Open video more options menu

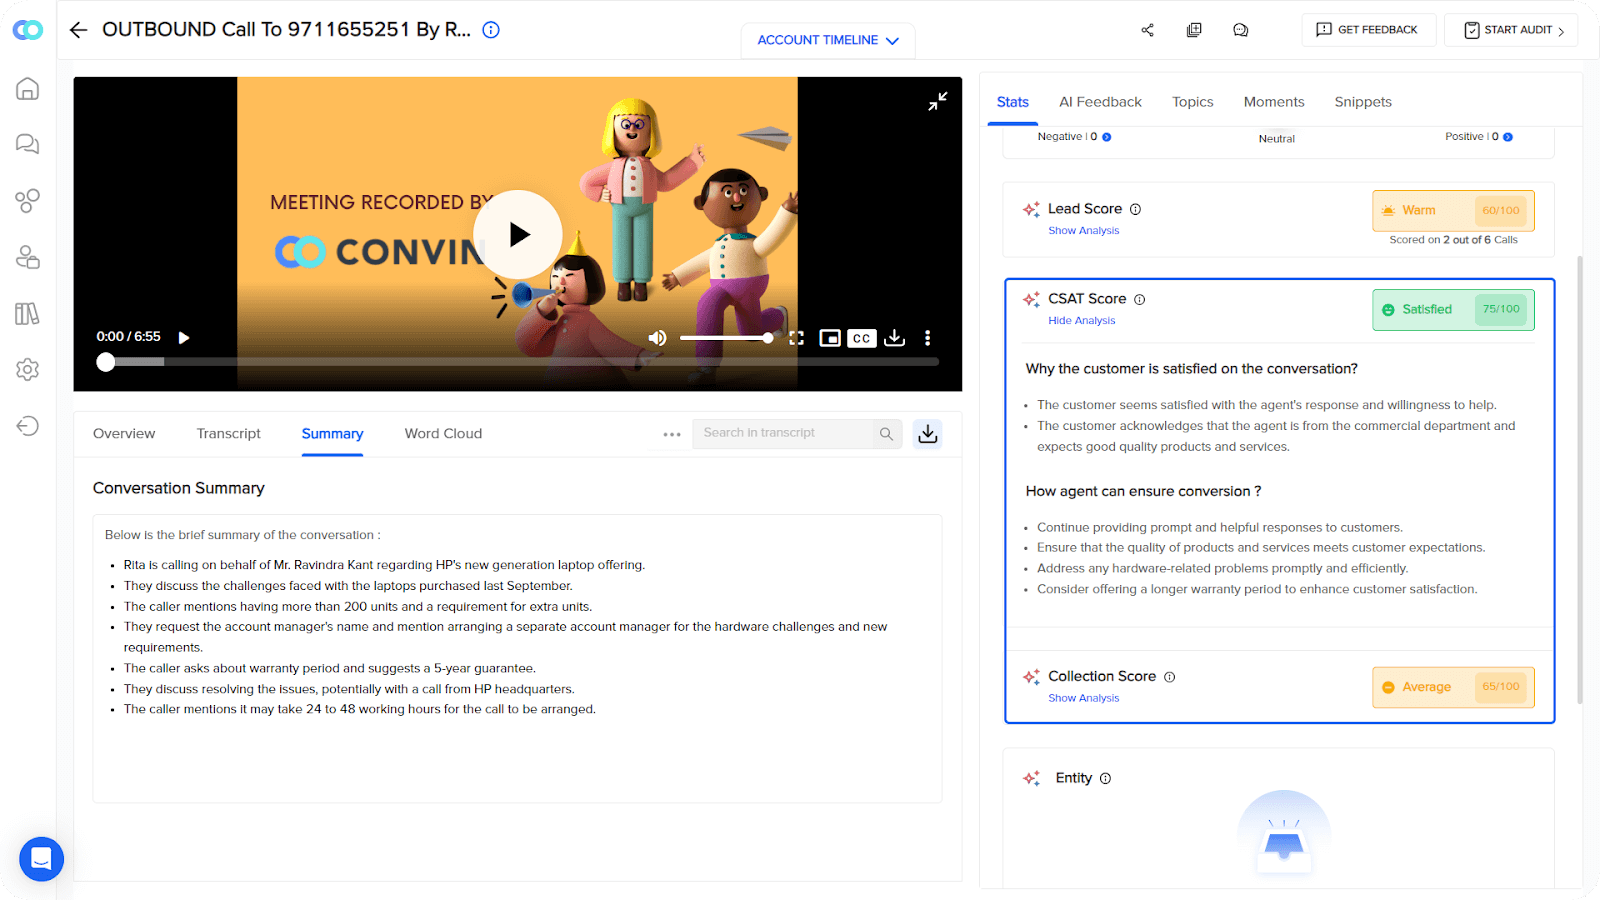927,338
